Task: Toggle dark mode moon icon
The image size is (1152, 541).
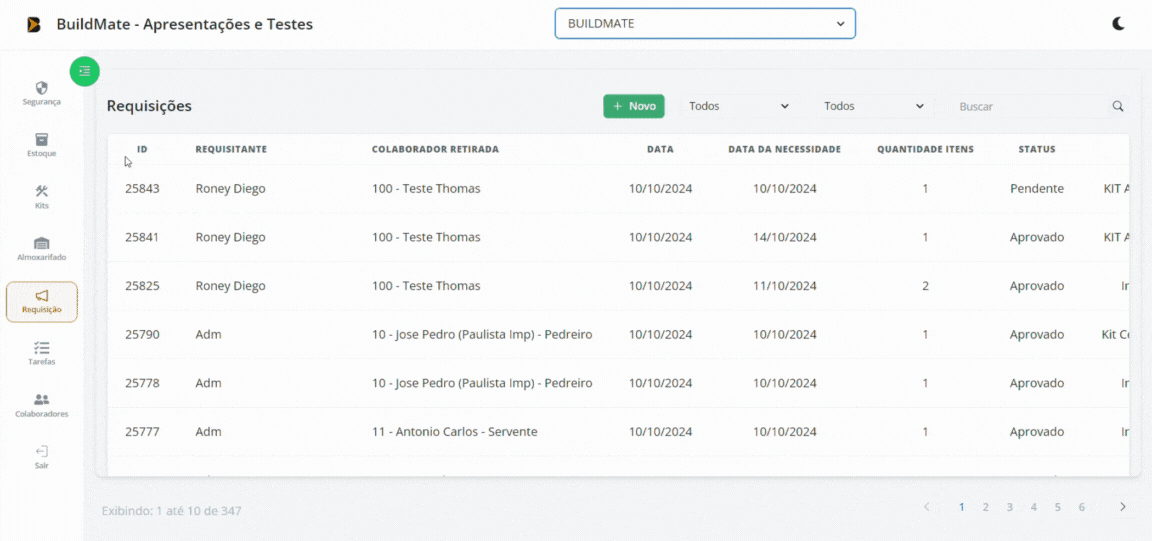Action: pos(1118,24)
